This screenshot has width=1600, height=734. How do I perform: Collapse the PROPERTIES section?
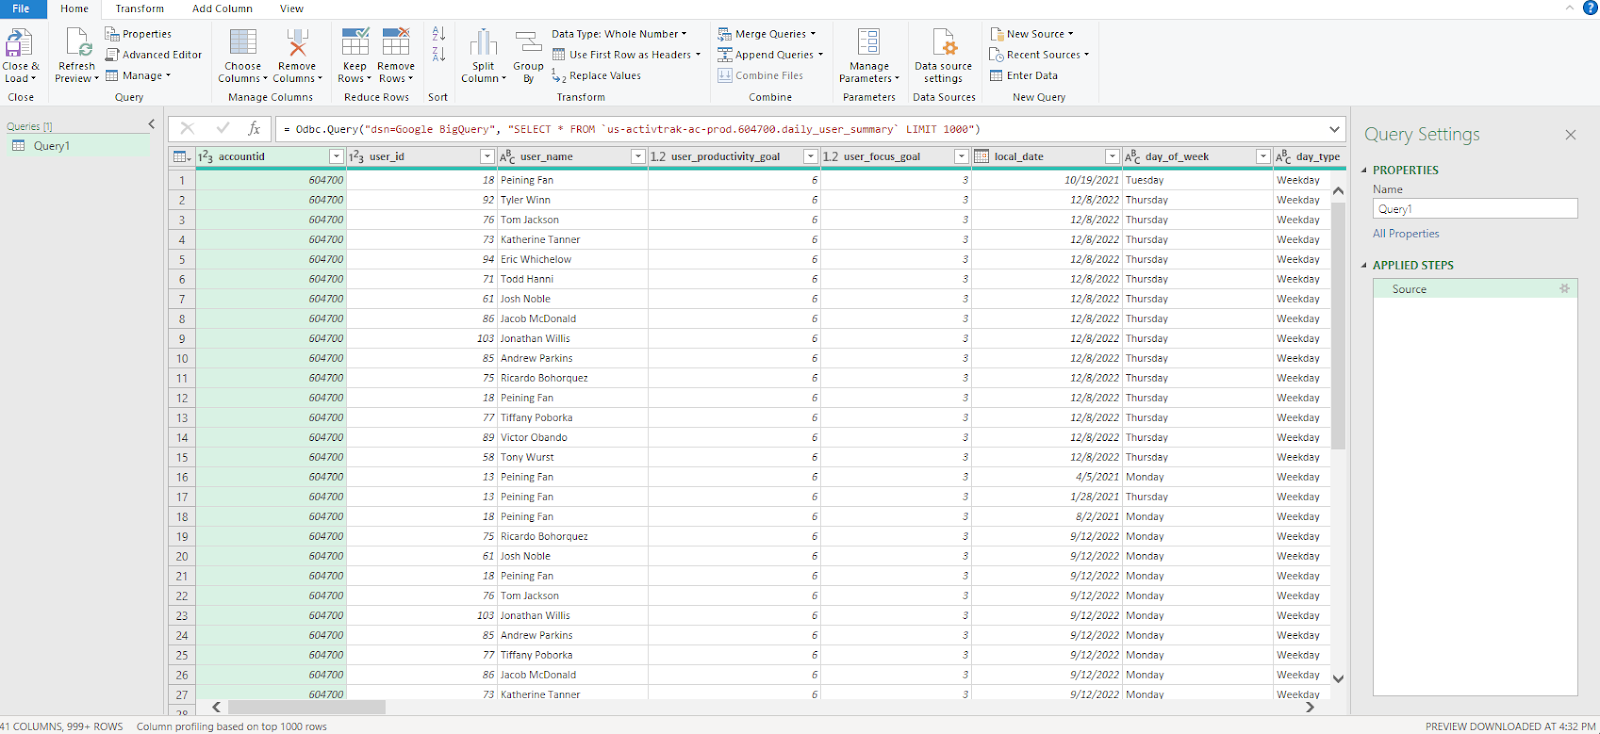[x=1364, y=170]
